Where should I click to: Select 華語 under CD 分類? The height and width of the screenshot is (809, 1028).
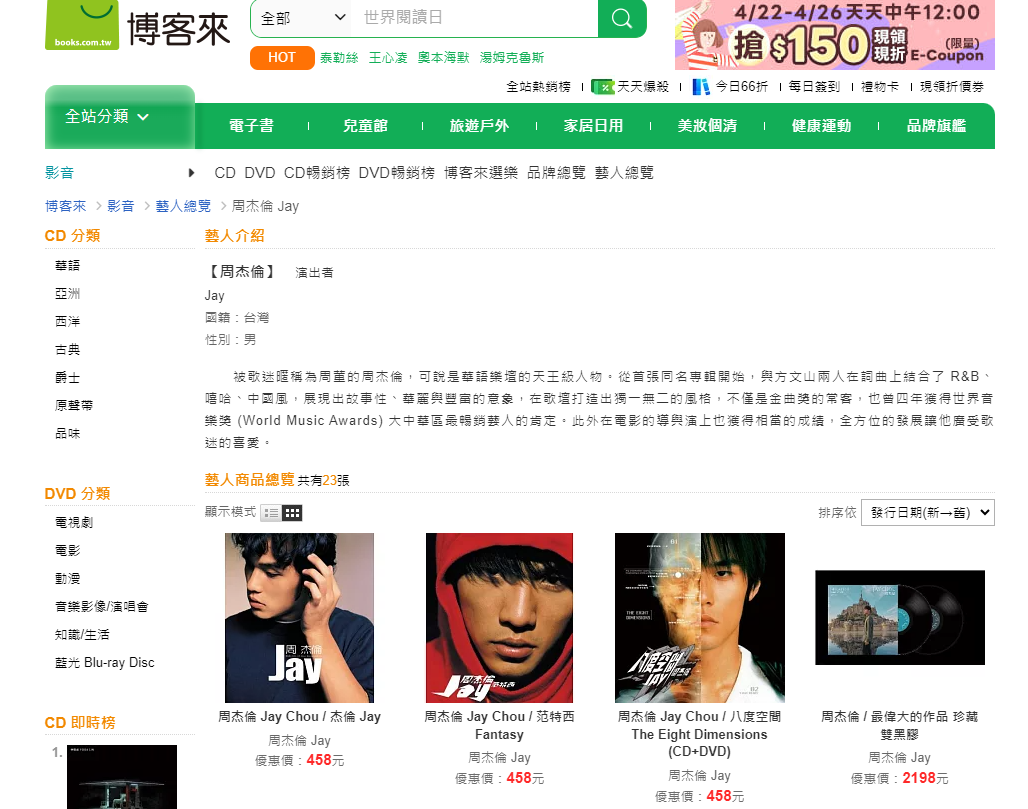click(x=68, y=266)
